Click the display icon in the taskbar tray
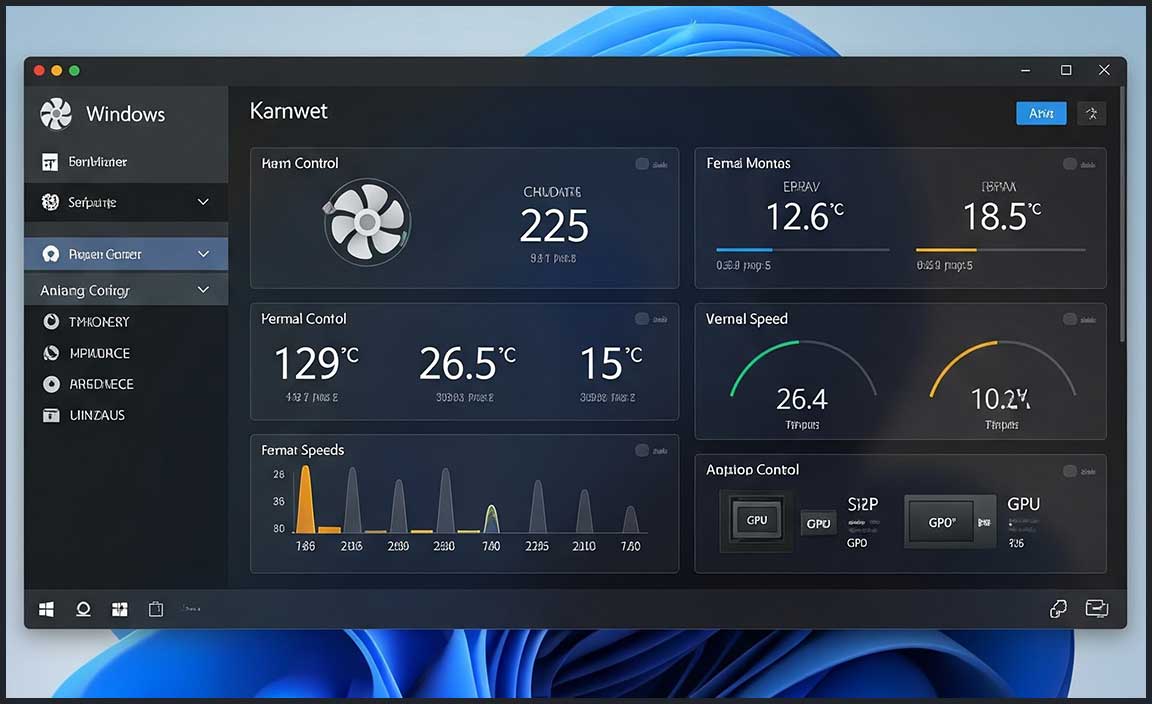This screenshot has width=1152, height=704. (1097, 608)
